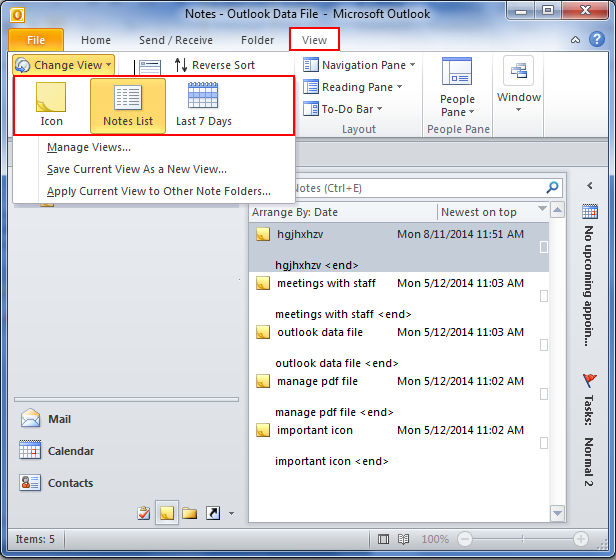Click the note icon beside important icon
The width and height of the screenshot is (616, 560).
pos(262,430)
